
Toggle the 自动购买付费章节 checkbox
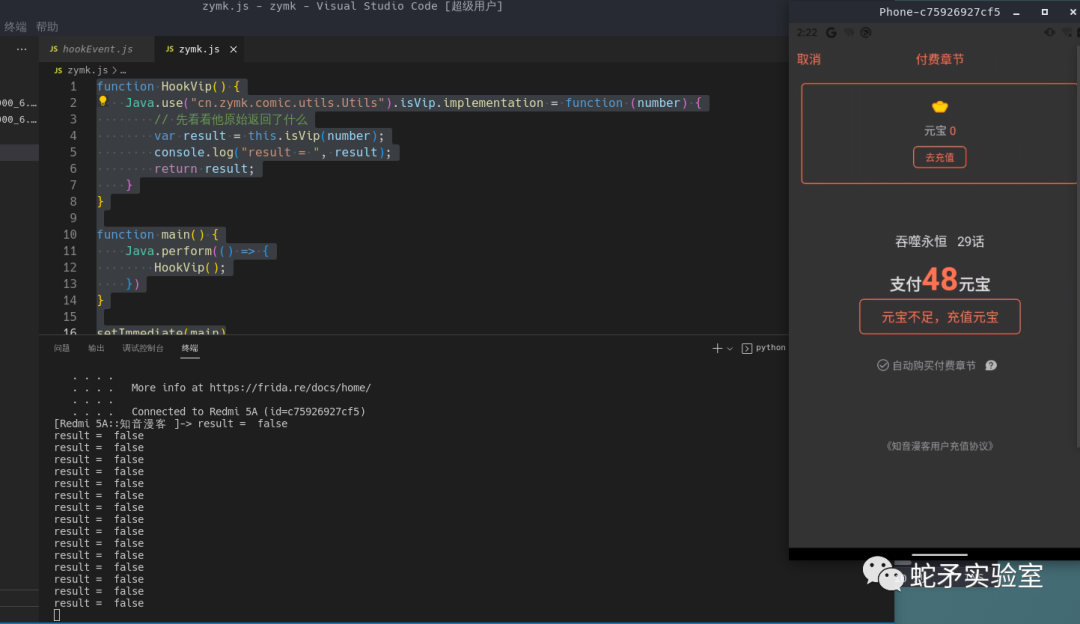tap(882, 366)
